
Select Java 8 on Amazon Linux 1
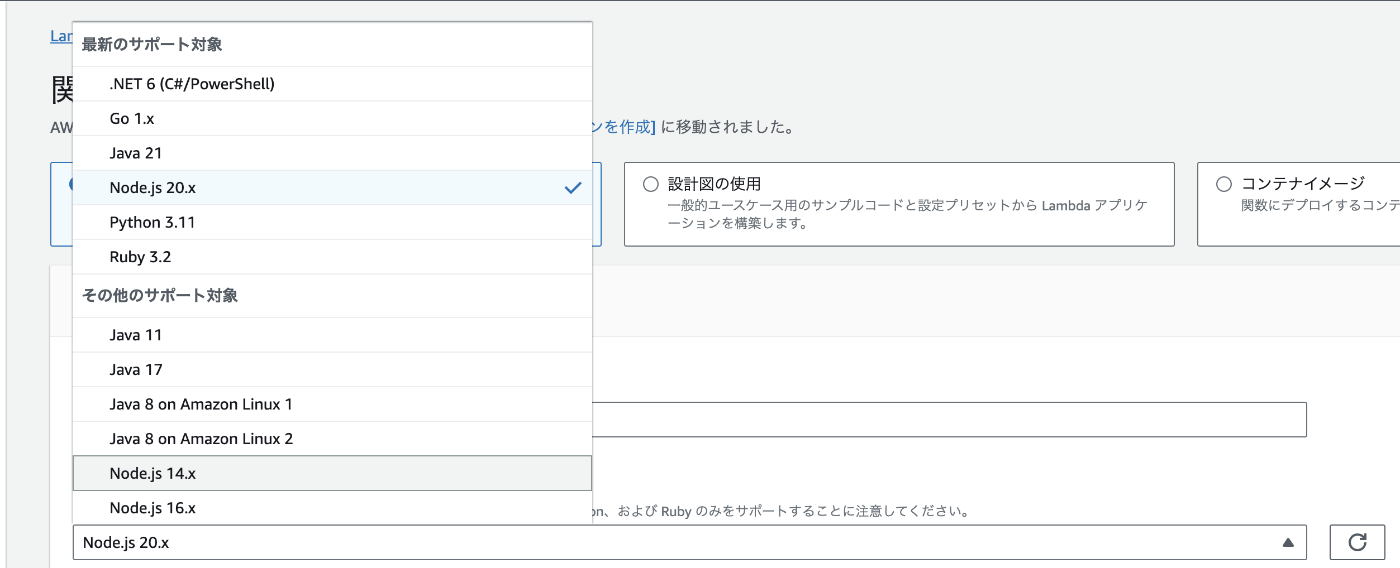point(332,404)
